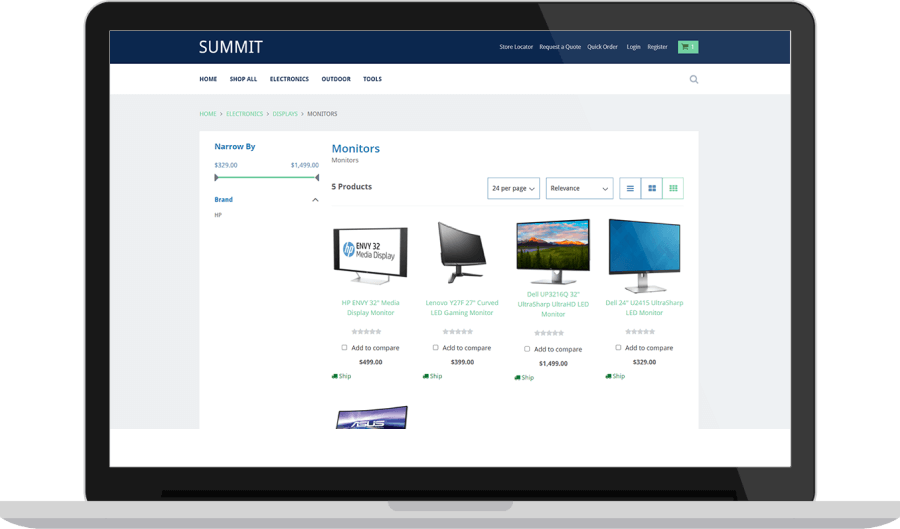
Task: Click the left price slider handle
Action: click(x=216, y=178)
